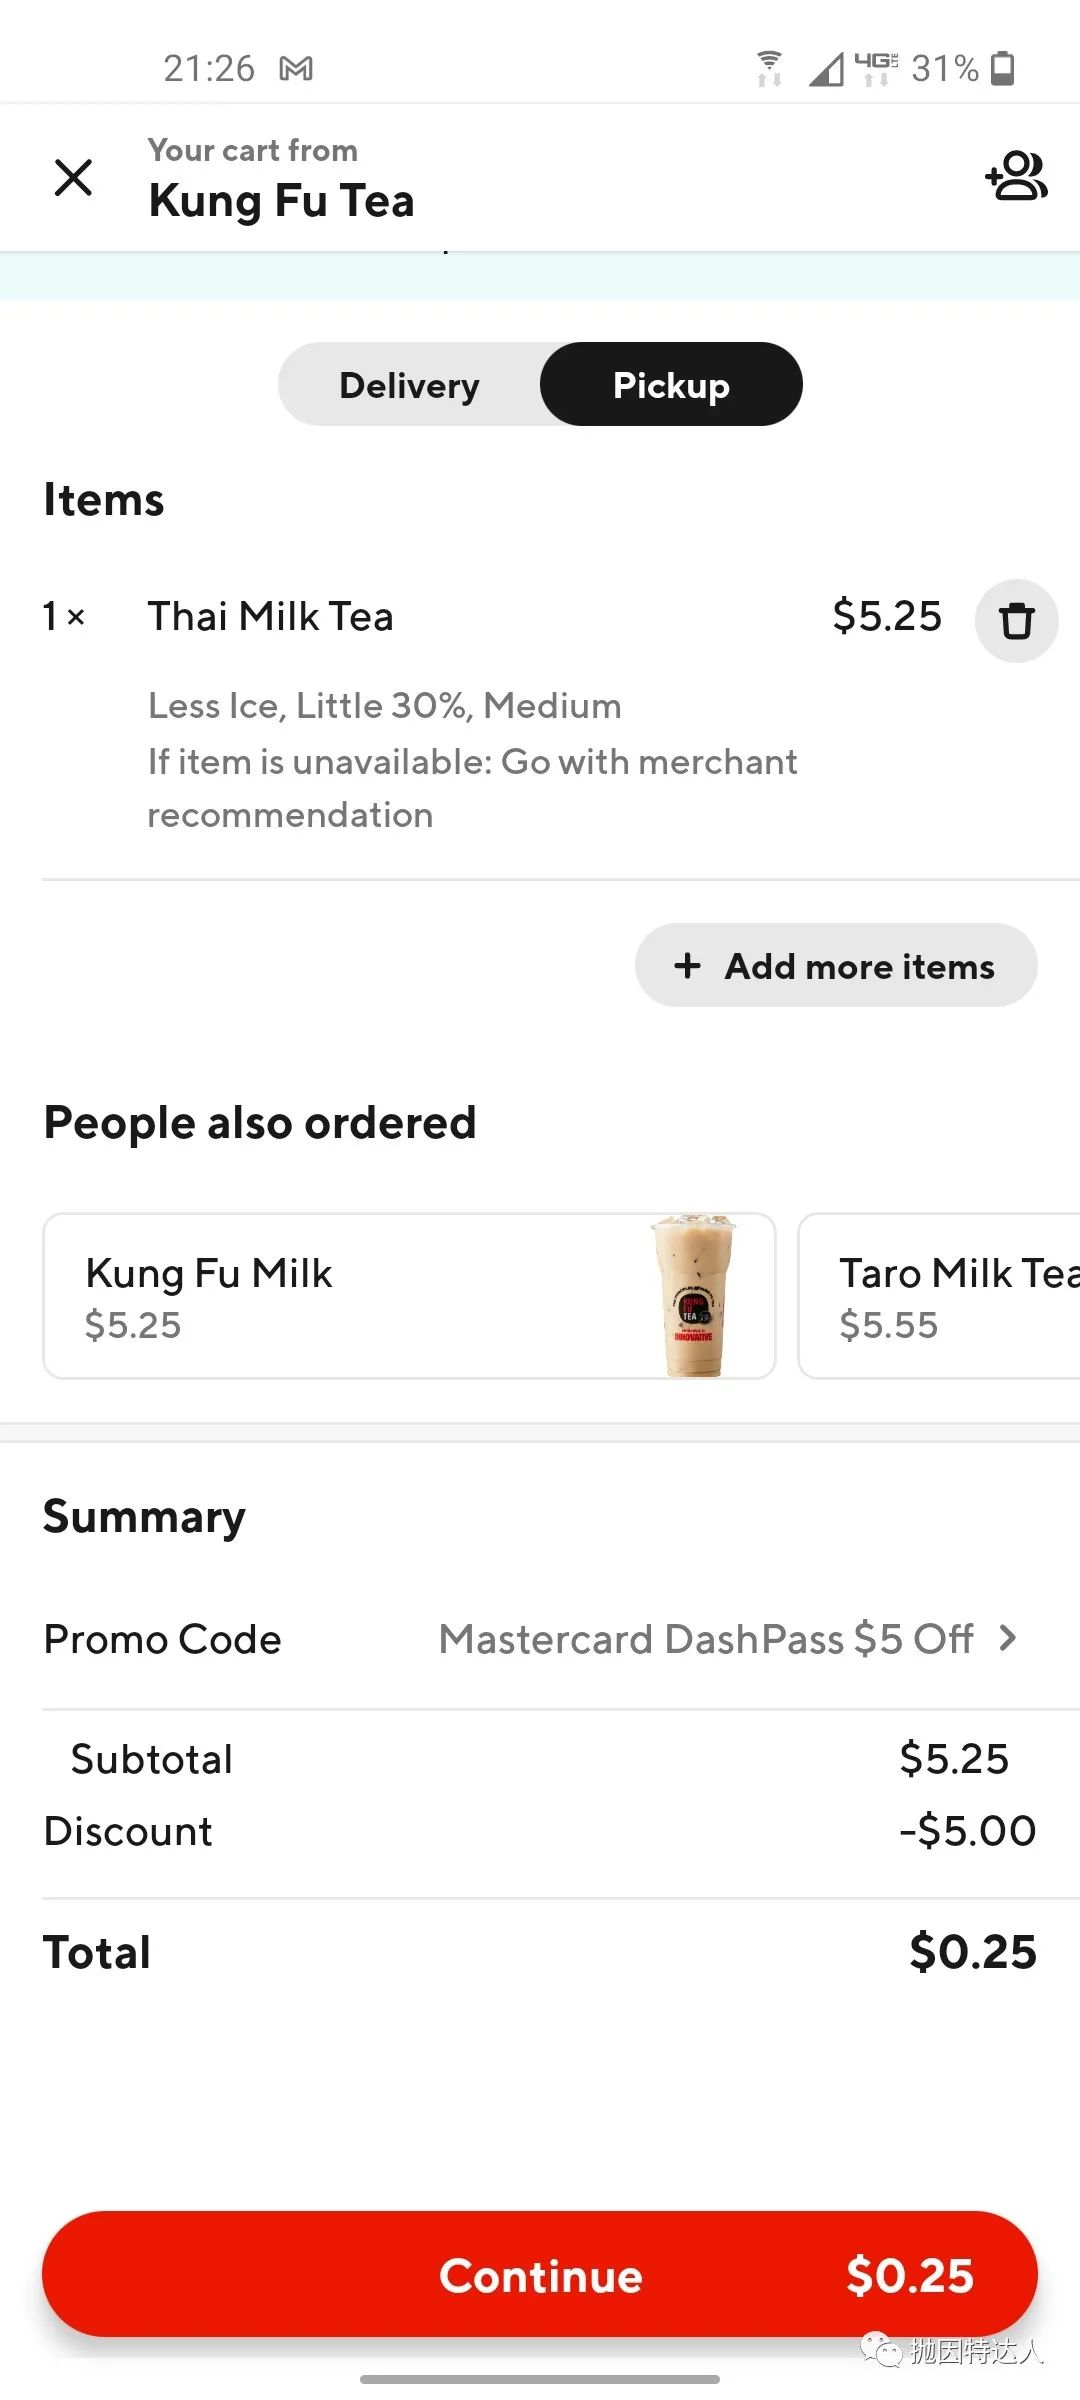Open the Thai Milk Tea item

click(x=270, y=616)
